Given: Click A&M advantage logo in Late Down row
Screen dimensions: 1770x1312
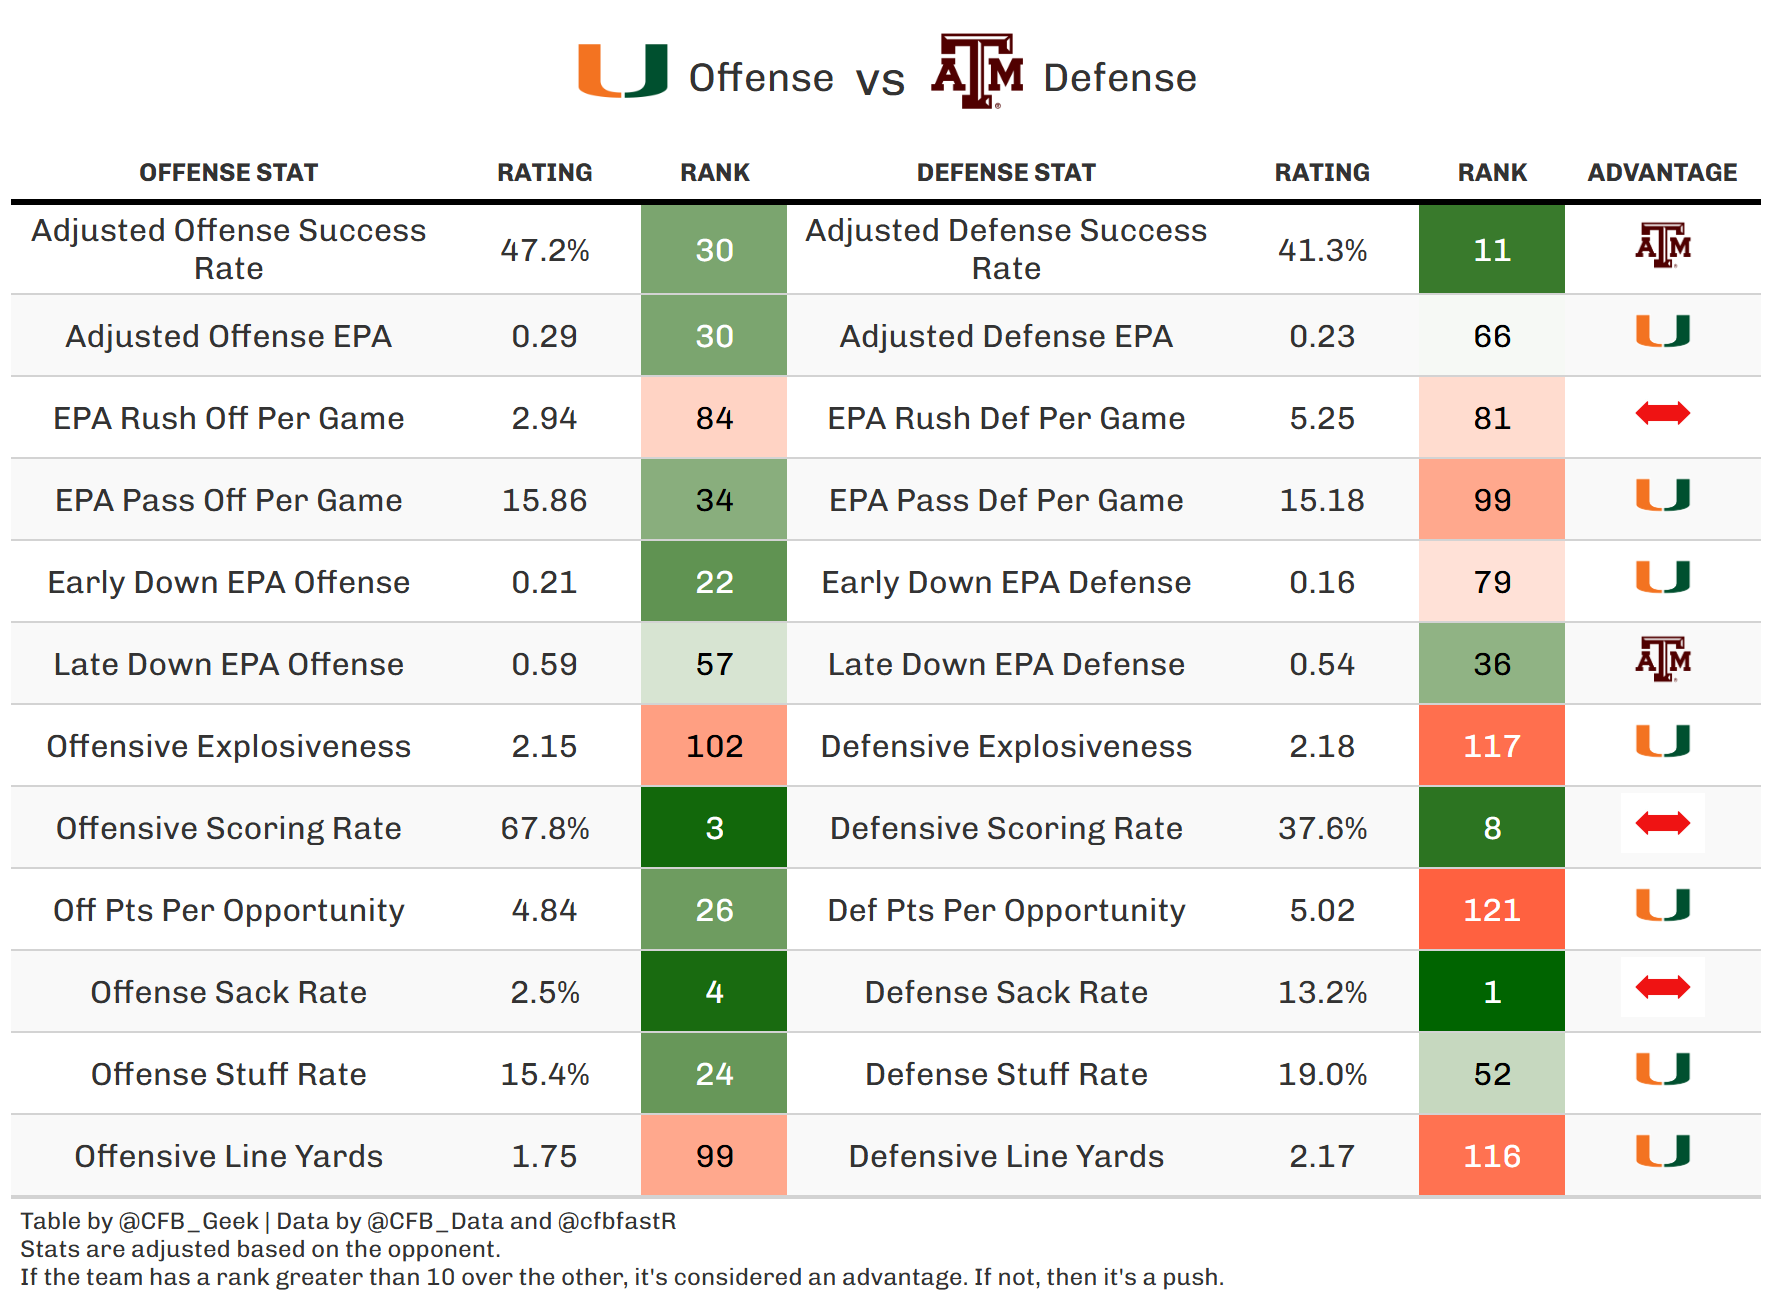Looking at the screenshot, I should 1662,659.
